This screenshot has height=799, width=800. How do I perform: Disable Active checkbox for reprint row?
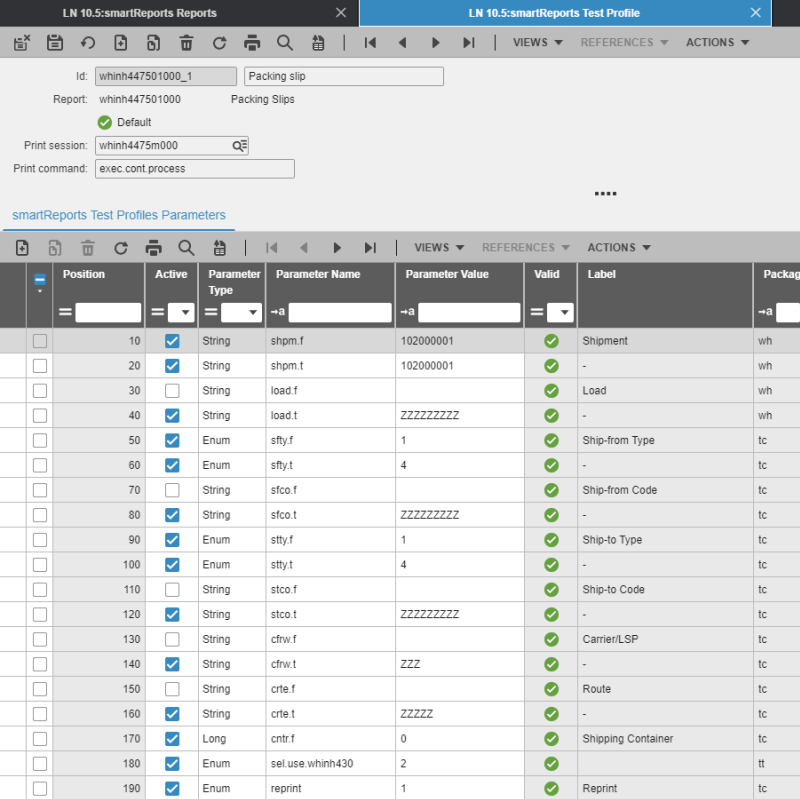tap(172, 788)
